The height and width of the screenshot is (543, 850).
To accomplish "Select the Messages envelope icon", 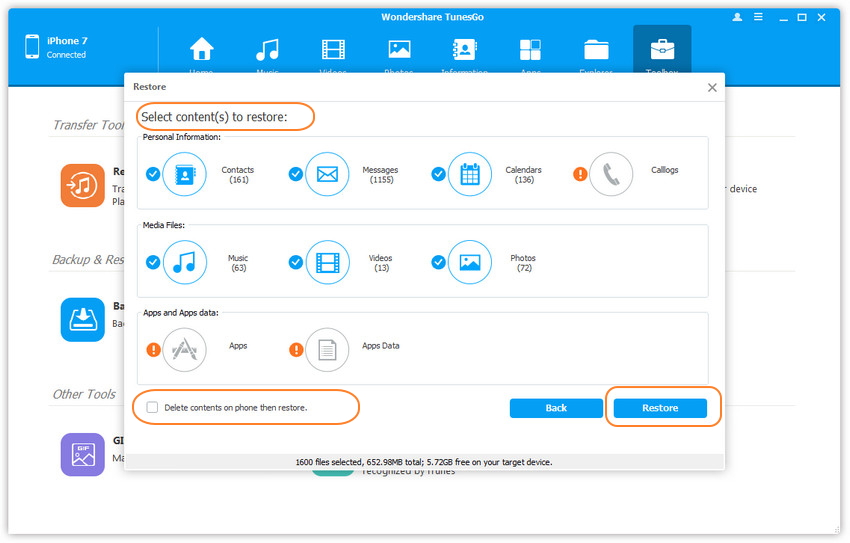I will coord(327,174).
